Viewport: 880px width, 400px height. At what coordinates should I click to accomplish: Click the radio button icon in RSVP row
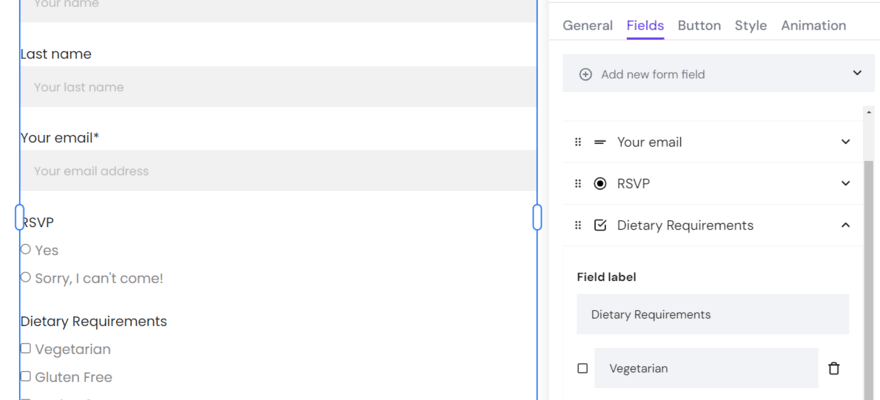coord(600,184)
